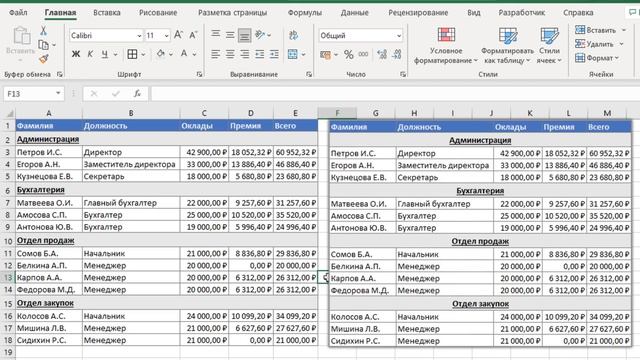The image size is (640, 360).
Task: Select column header C
Action: click(204, 113)
